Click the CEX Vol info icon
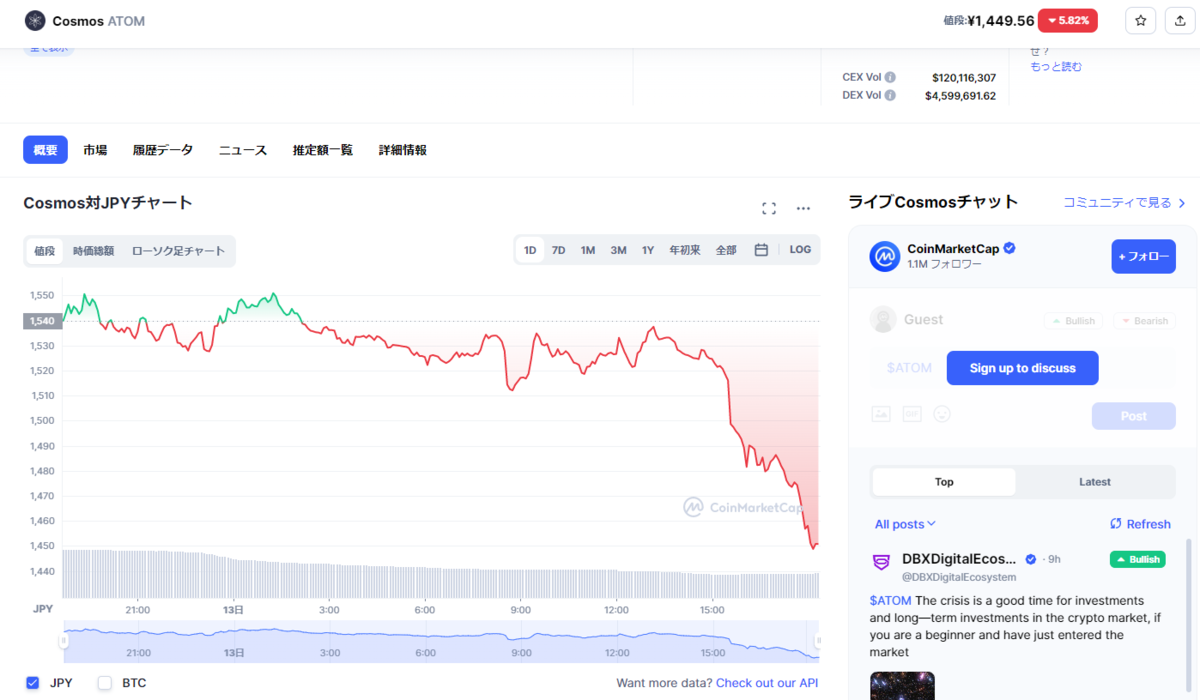 click(890, 77)
